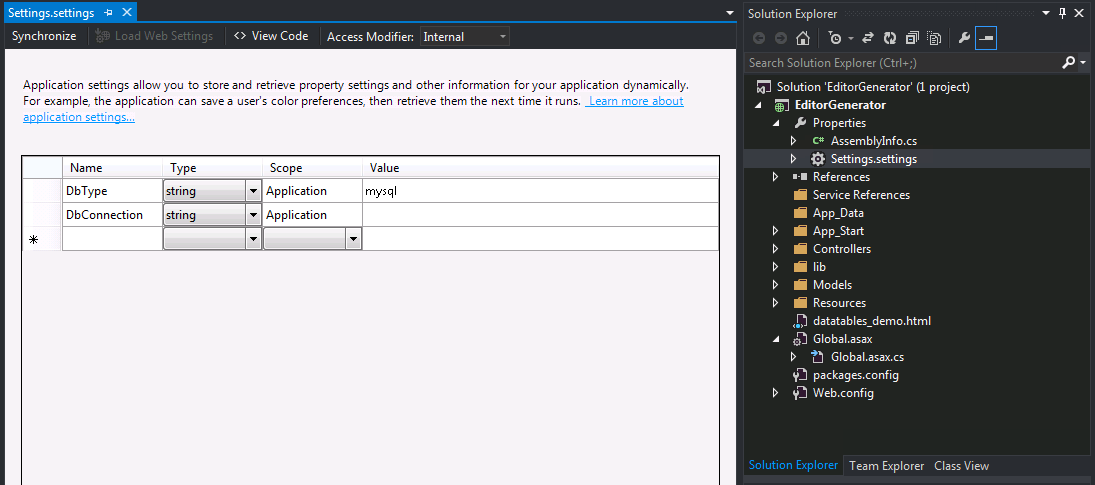Click Sync with Active Document arrows icon
This screenshot has height=485, width=1095.
[x=868, y=38]
